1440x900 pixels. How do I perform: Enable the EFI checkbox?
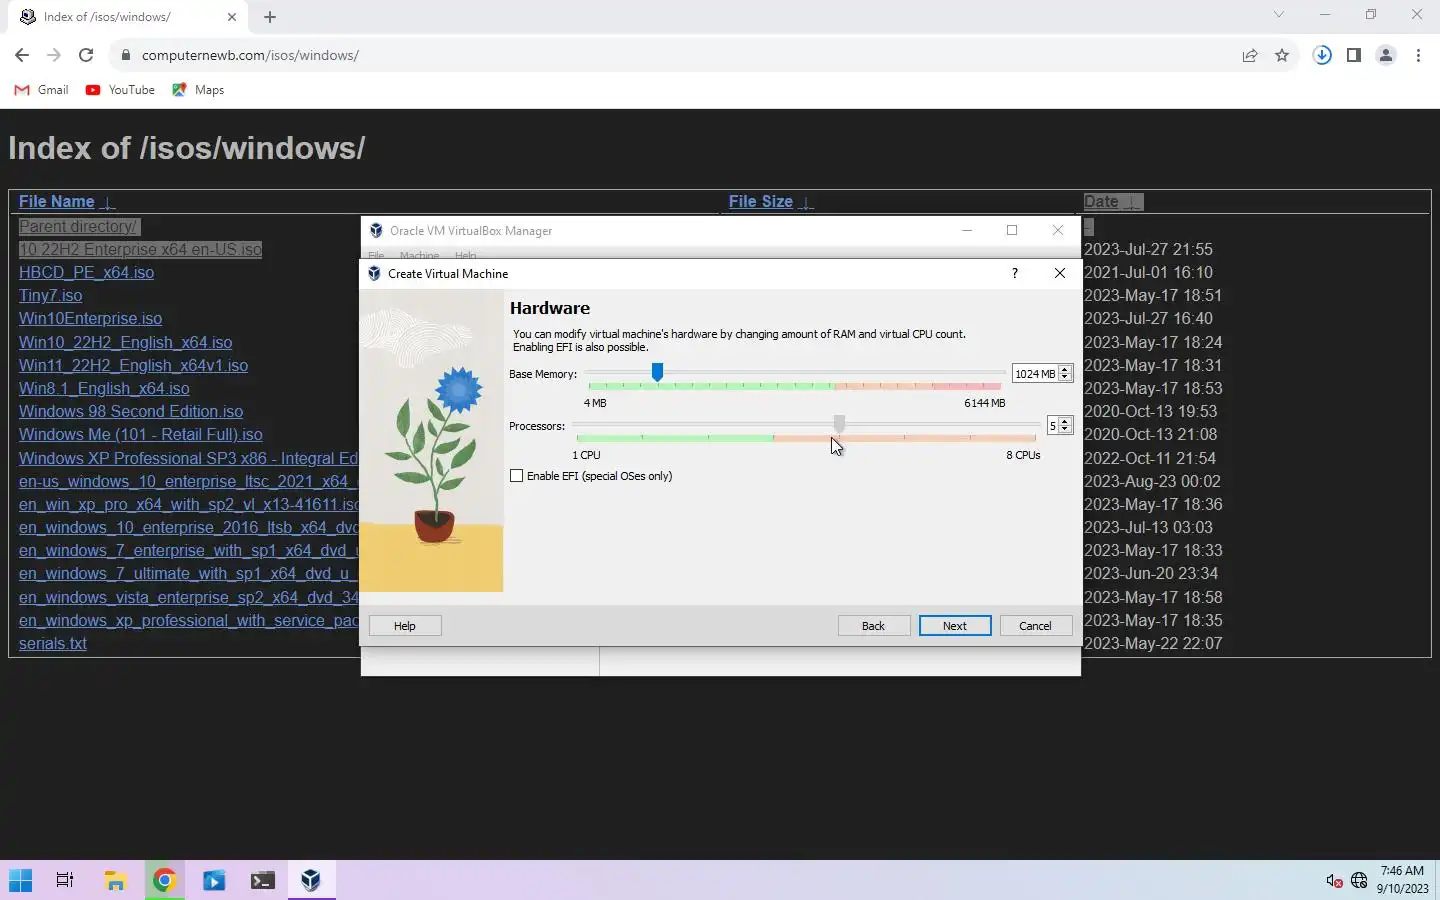pos(517,476)
